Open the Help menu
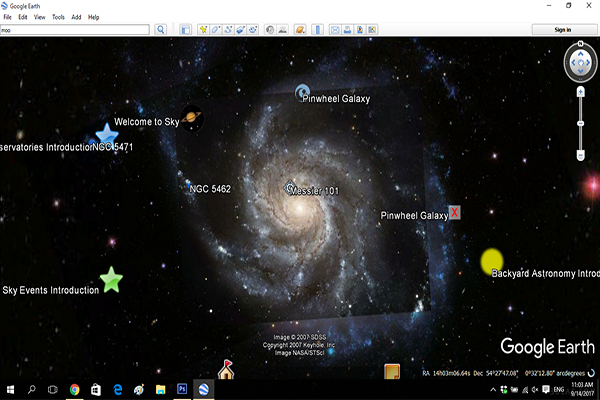Image resolution: width=600 pixels, height=400 pixels. point(93,17)
